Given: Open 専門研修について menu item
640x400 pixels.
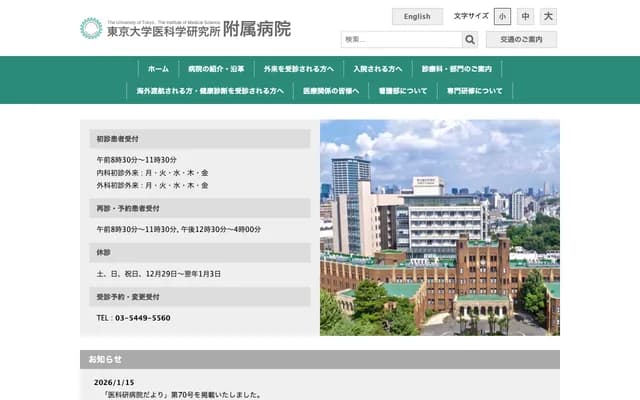Looking at the screenshot, I should 475,91.
